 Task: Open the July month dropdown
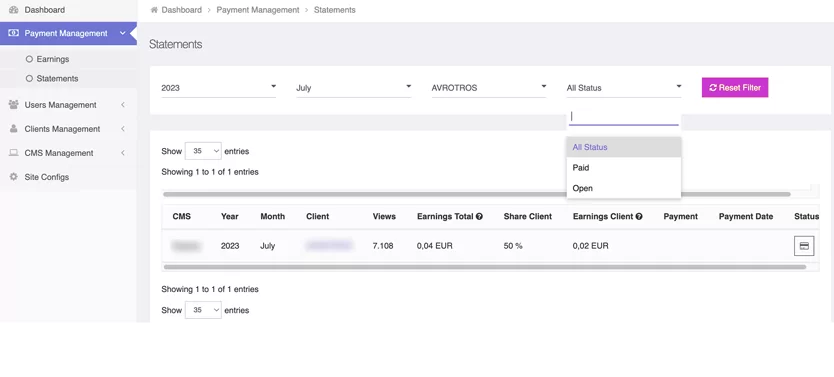point(354,88)
